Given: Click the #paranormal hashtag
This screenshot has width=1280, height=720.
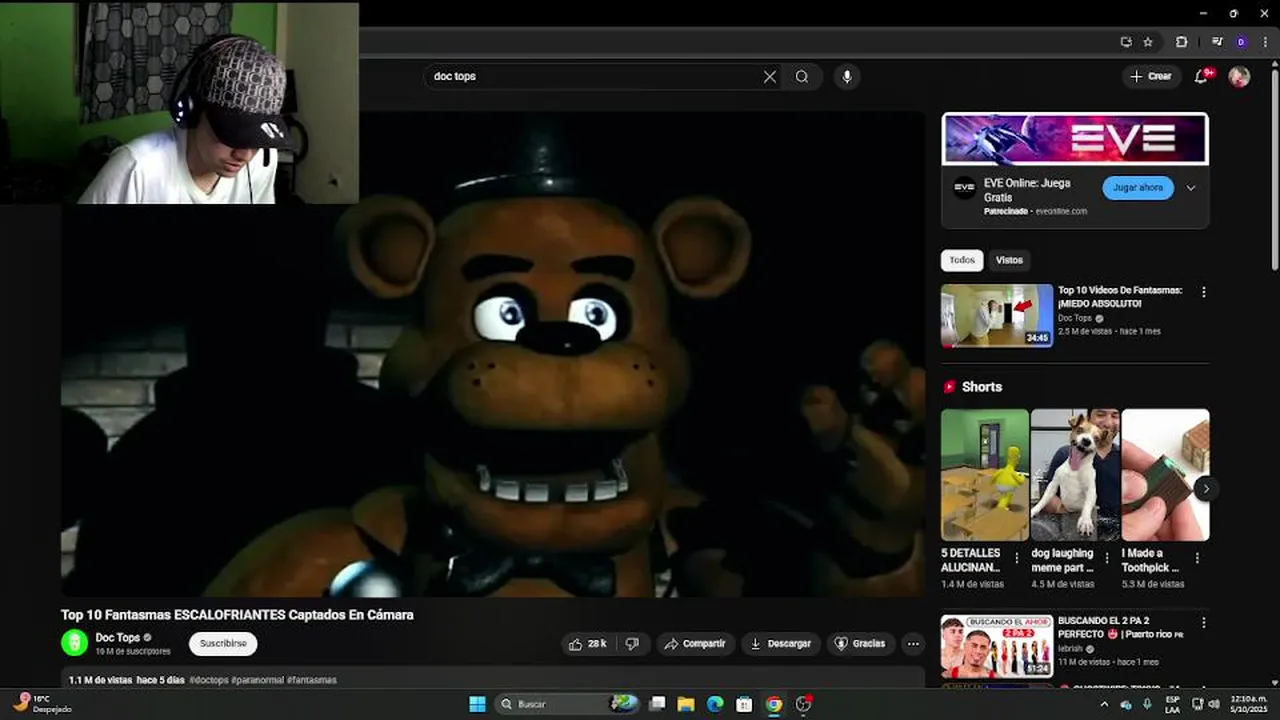Looking at the screenshot, I should click(x=258, y=680).
